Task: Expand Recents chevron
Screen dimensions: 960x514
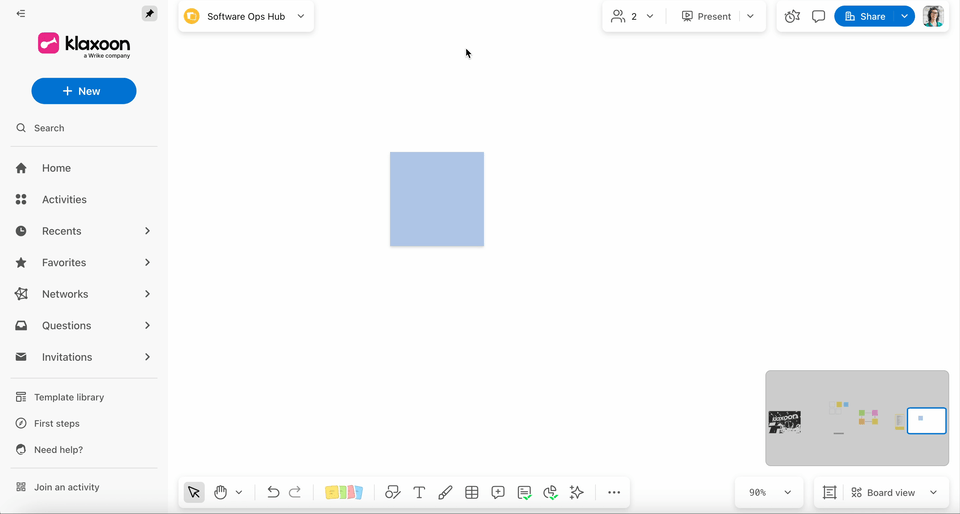Action: 148,231
